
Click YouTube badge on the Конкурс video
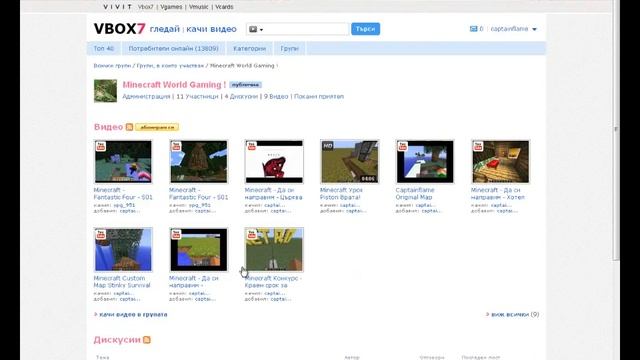tap(251, 234)
